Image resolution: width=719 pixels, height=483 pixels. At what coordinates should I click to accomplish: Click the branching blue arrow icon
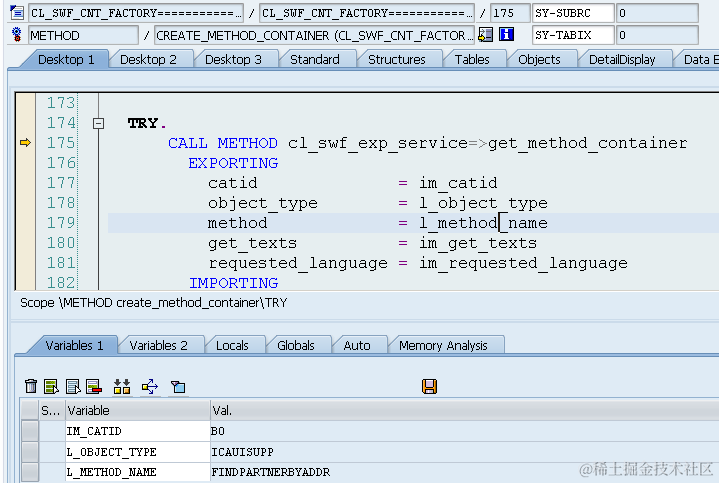(150, 386)
